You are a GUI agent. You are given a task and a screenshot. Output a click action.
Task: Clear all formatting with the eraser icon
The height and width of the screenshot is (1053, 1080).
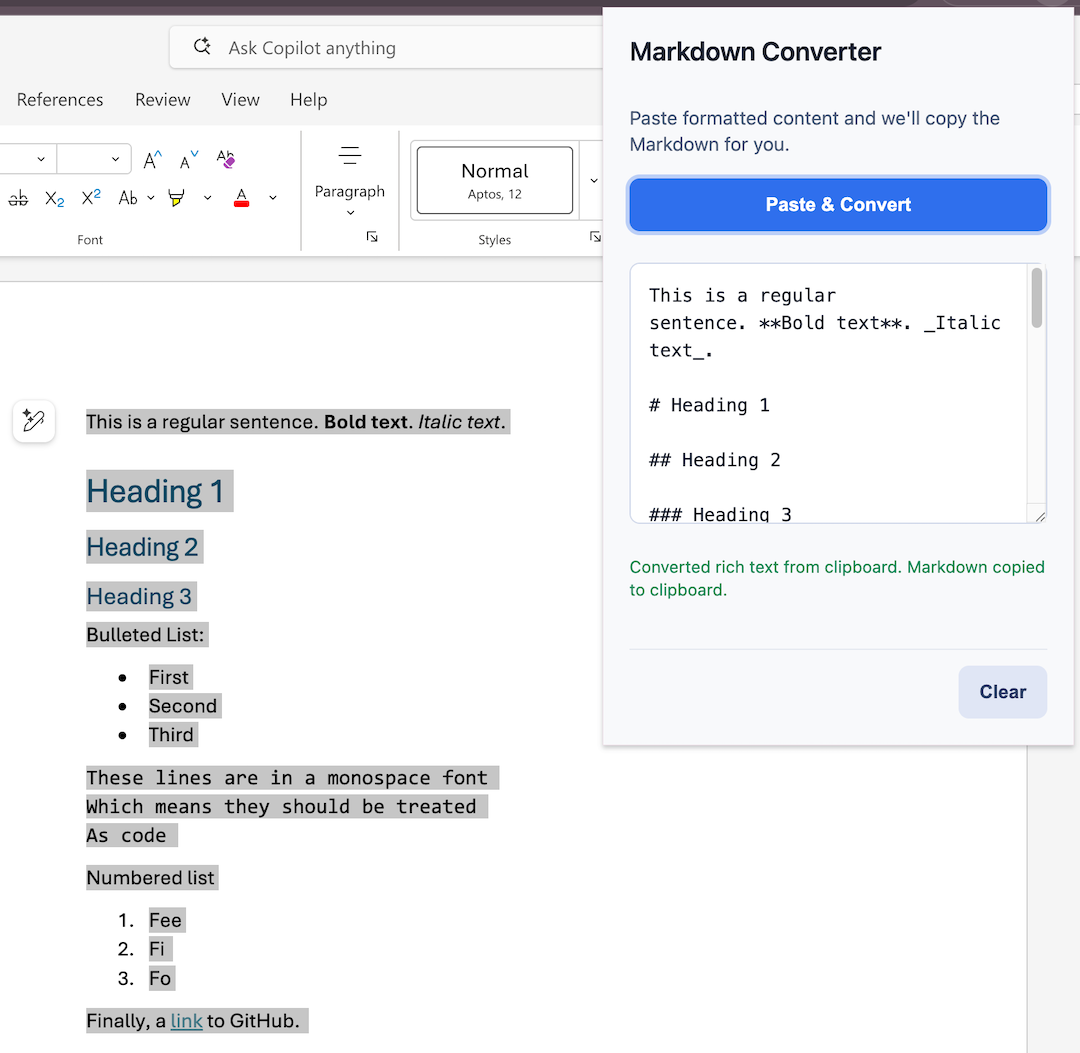click(225, 160)
